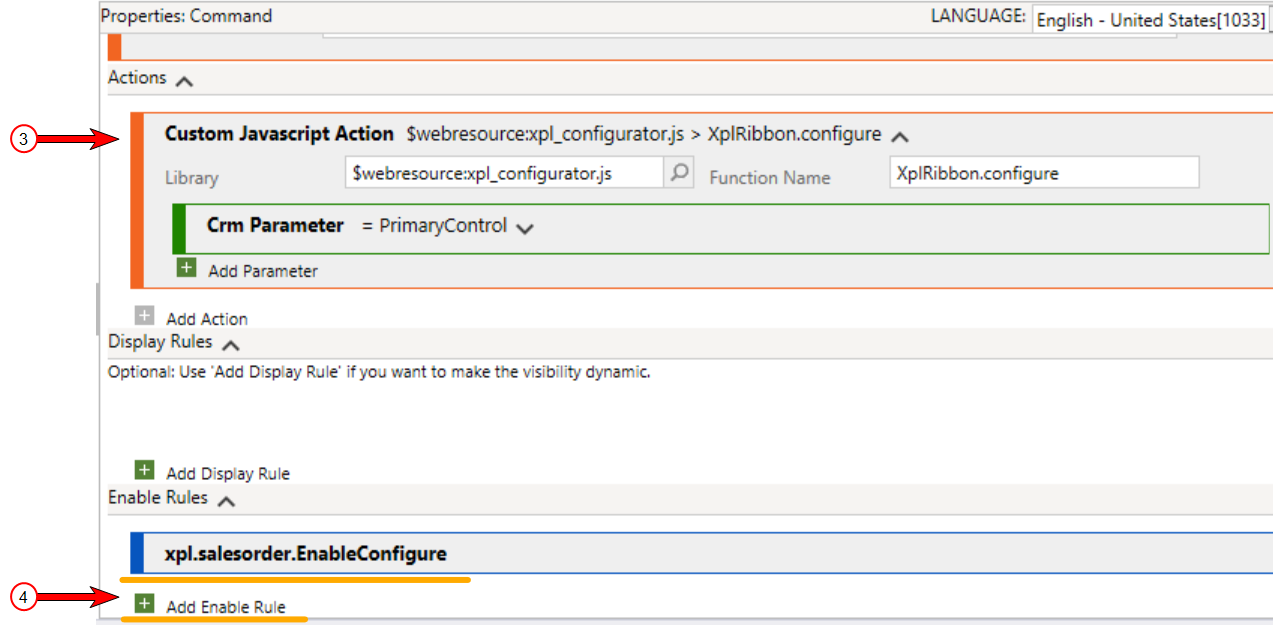Image resolution: width=1273 pixels, height=625 pixels.
Task: Click the Add Enable Rule link
Action: [226, 606]
